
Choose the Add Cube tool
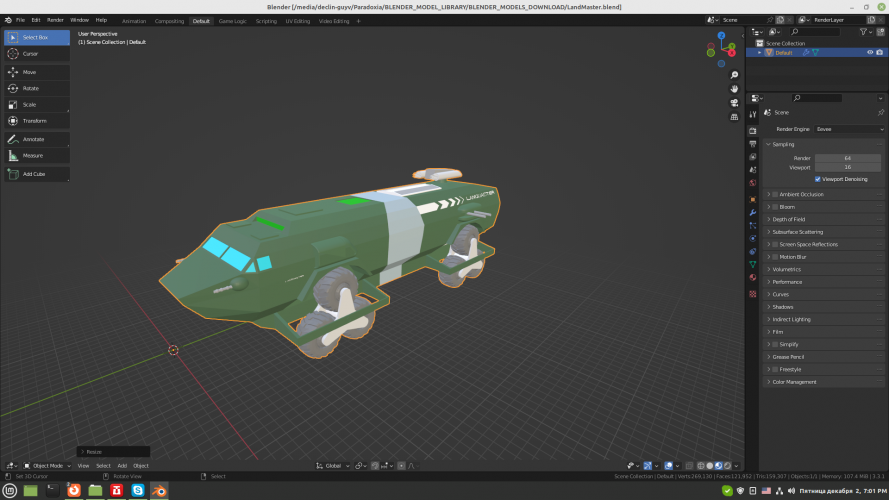(x=36, y=173)
